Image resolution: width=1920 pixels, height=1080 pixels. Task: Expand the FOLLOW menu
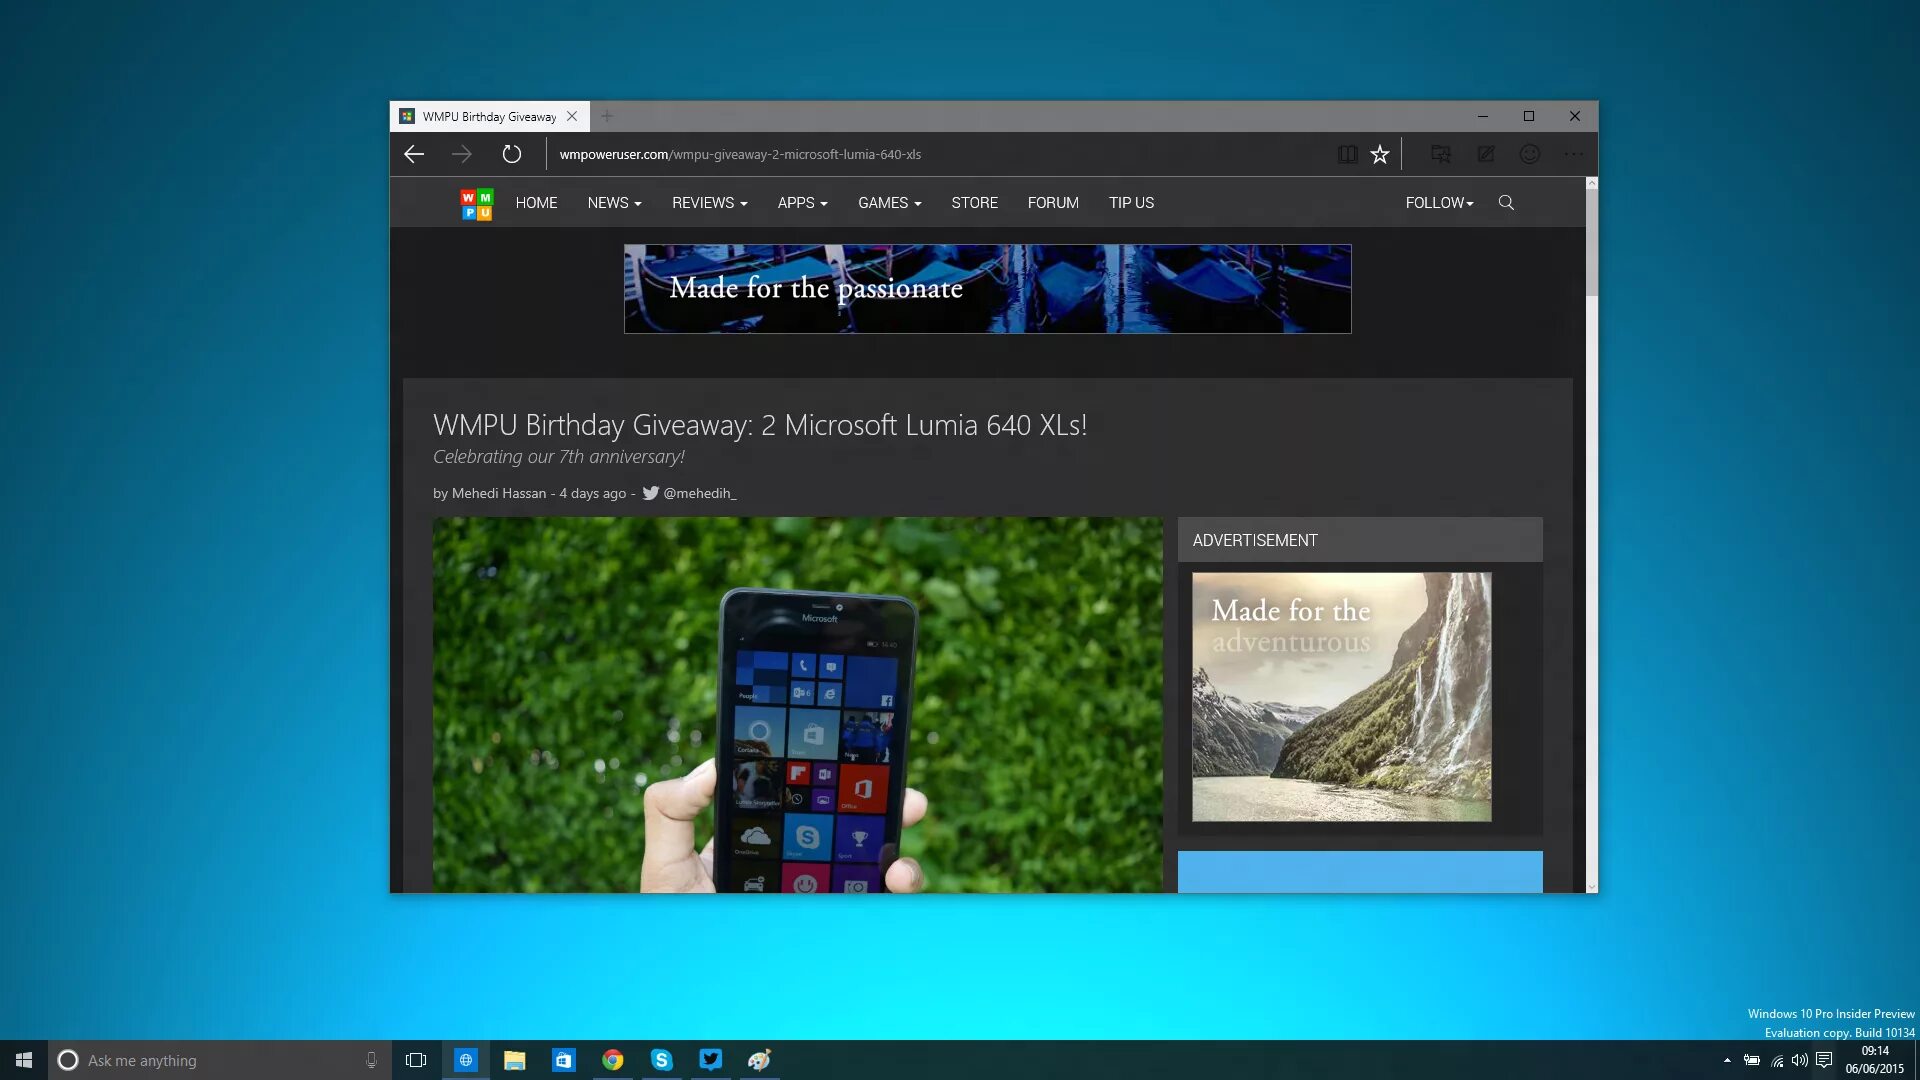pos(1438,202)
